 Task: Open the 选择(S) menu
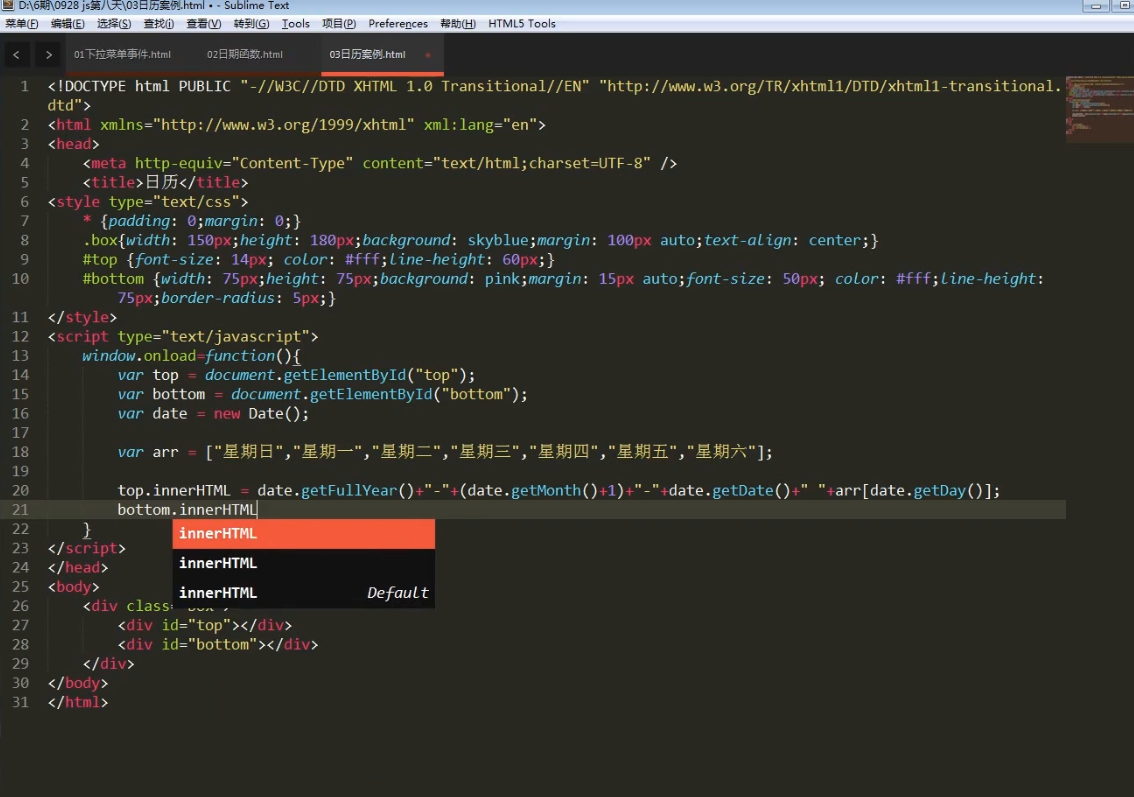(x=114, y=23)
